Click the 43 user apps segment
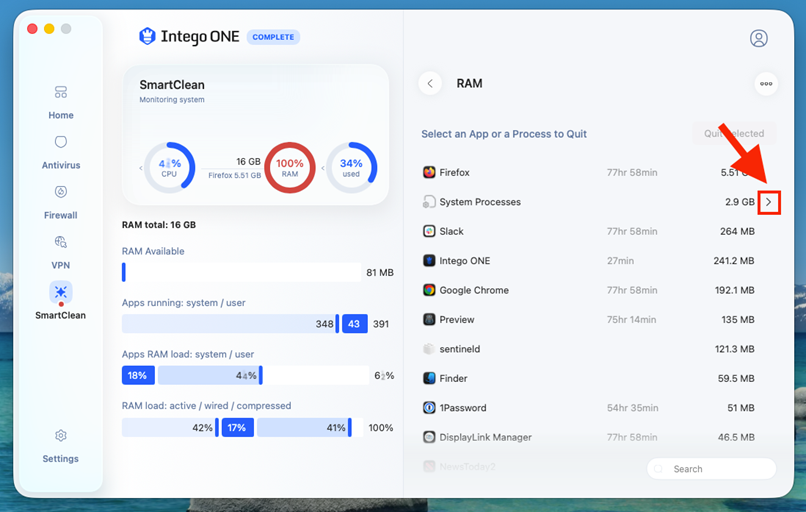The height and width of the screenshot is (512, 806). tap(354, 324)
